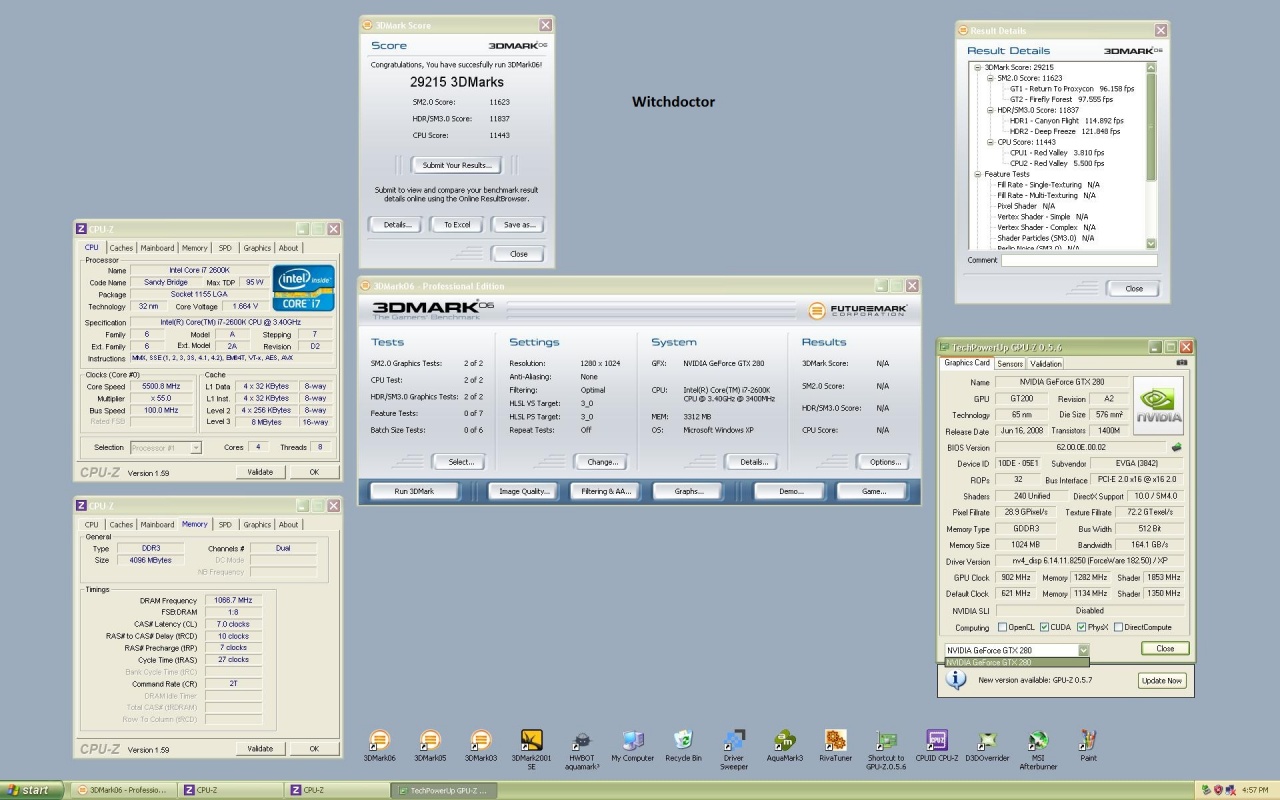Click the Comment field in Result Details
Image resolution: width=1280 pixels, height=800 pixels.
click(x=1079, y=260)
